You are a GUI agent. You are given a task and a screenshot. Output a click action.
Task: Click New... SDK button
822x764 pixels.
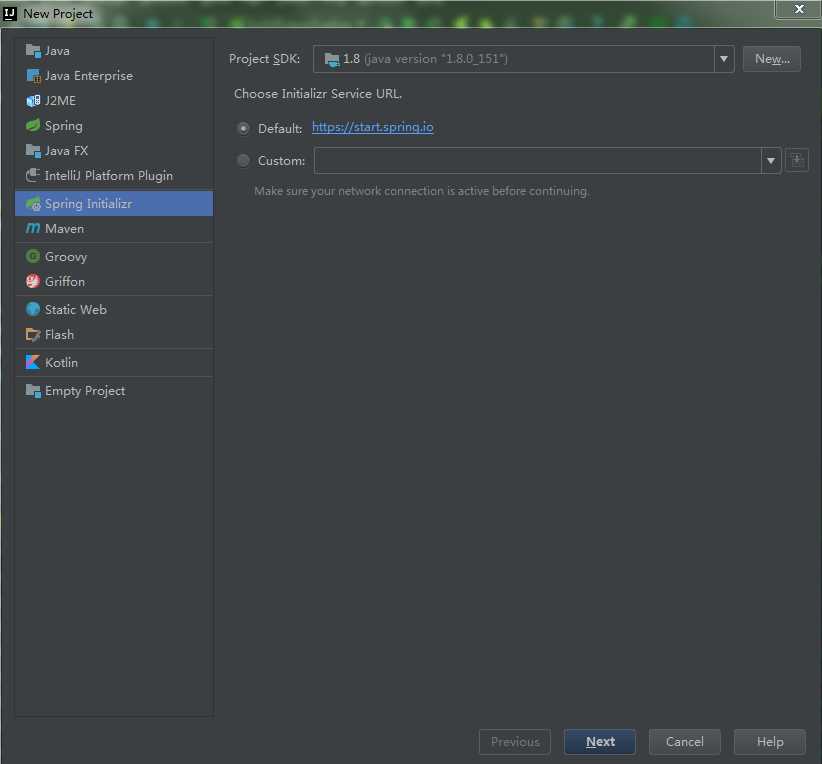pyautogui.click(x=772, y=59)
